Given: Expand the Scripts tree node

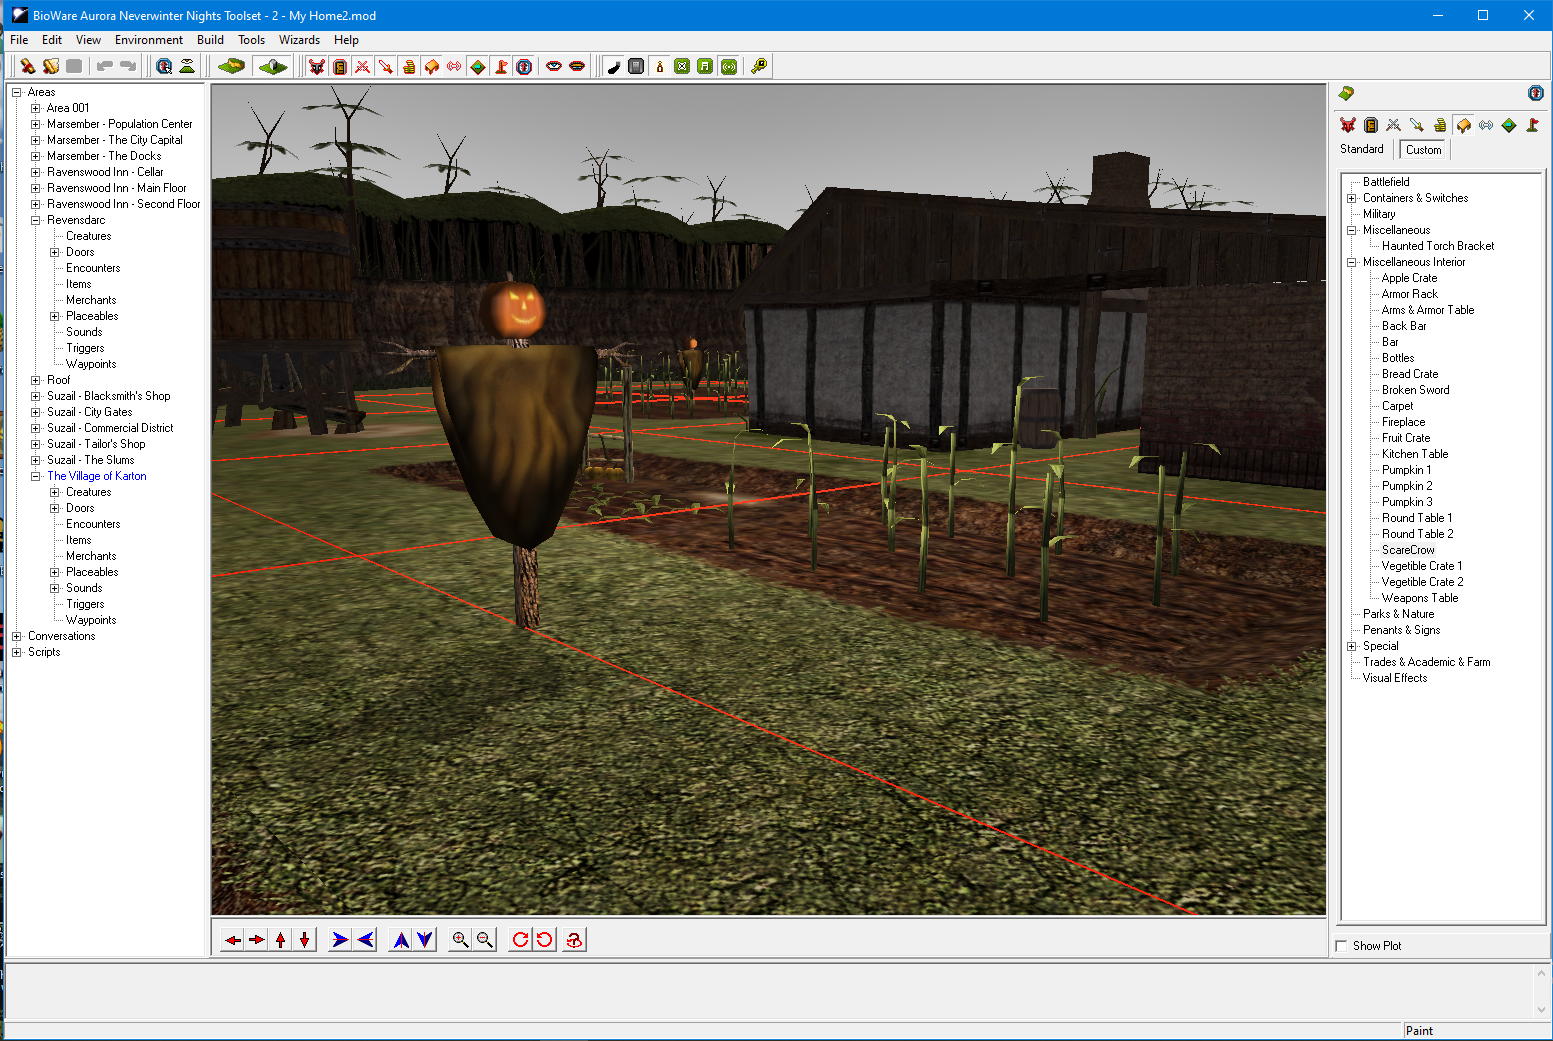Looking at the screenshot, I should [x=17, y=652].
